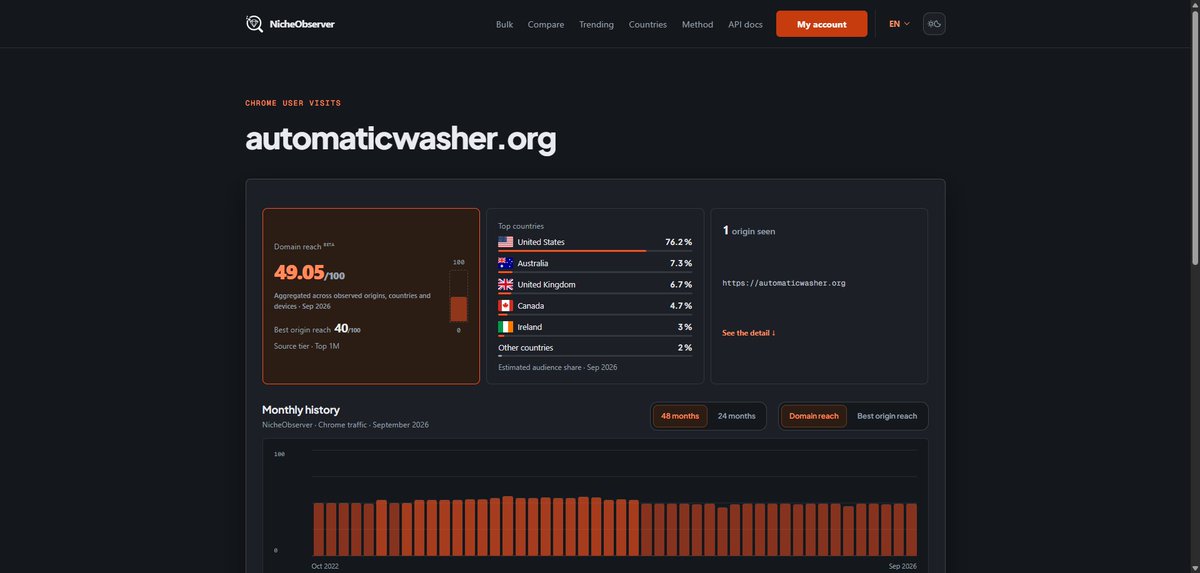Click the 4.7 % Canada value
The image size is (1200, 573).
click(x=681, y=305)
